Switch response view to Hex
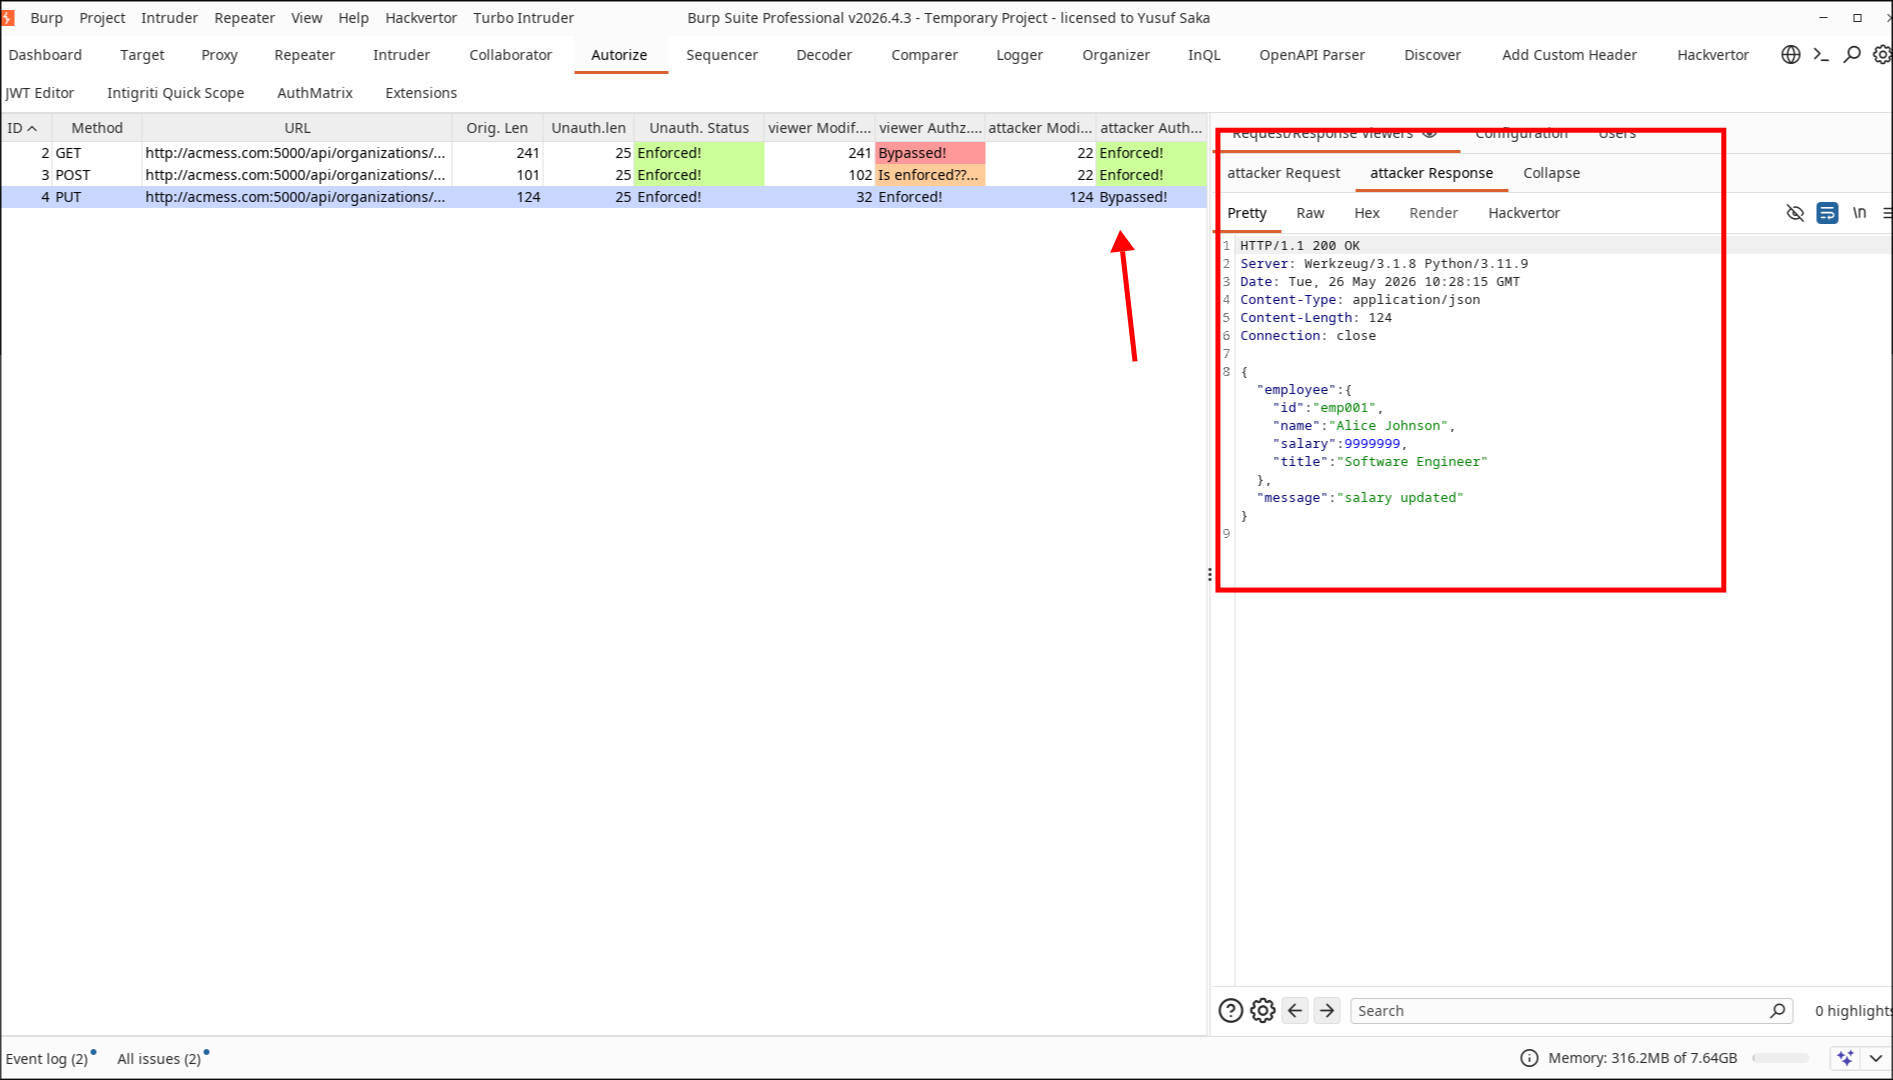 (1367, 213)
